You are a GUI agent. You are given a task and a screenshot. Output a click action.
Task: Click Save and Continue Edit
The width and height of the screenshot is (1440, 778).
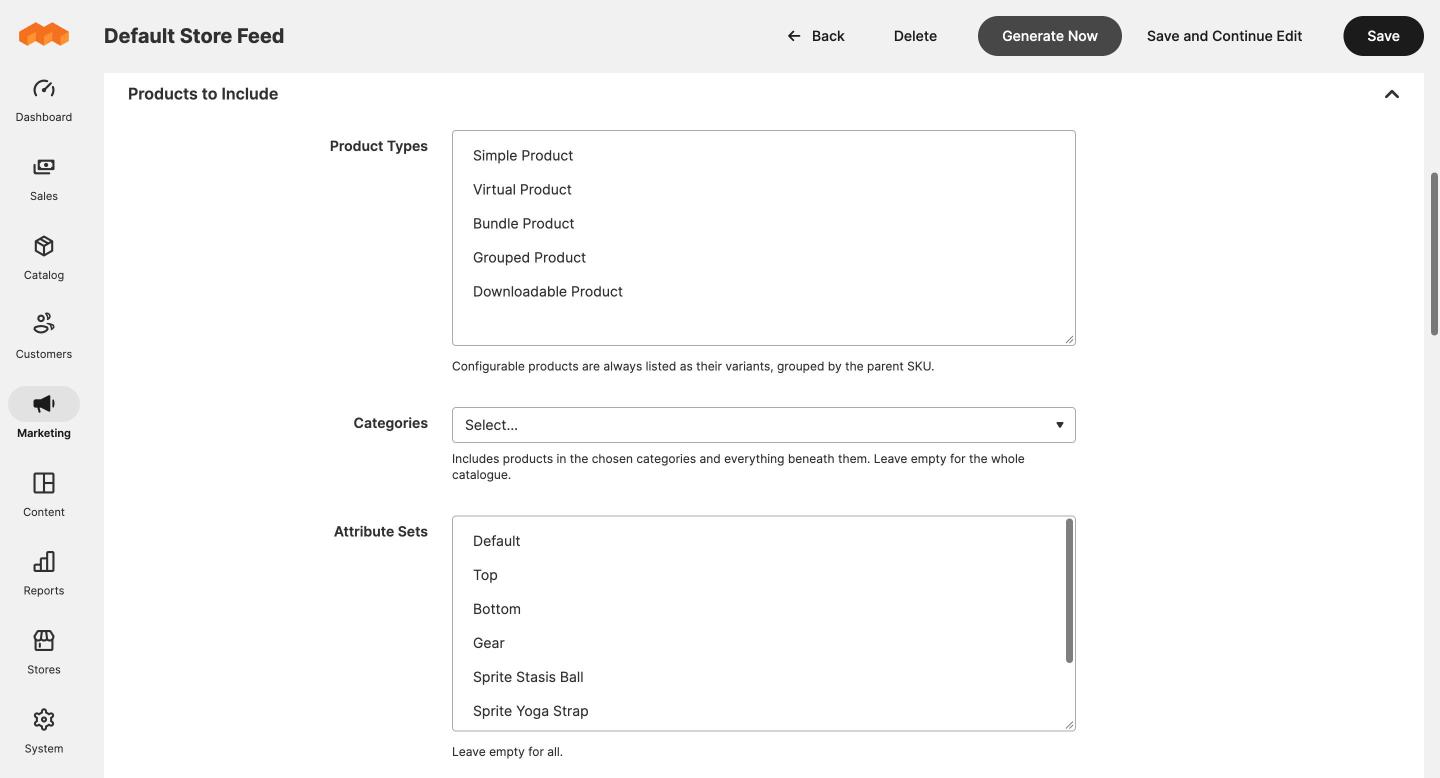[x=1224, y=36]
